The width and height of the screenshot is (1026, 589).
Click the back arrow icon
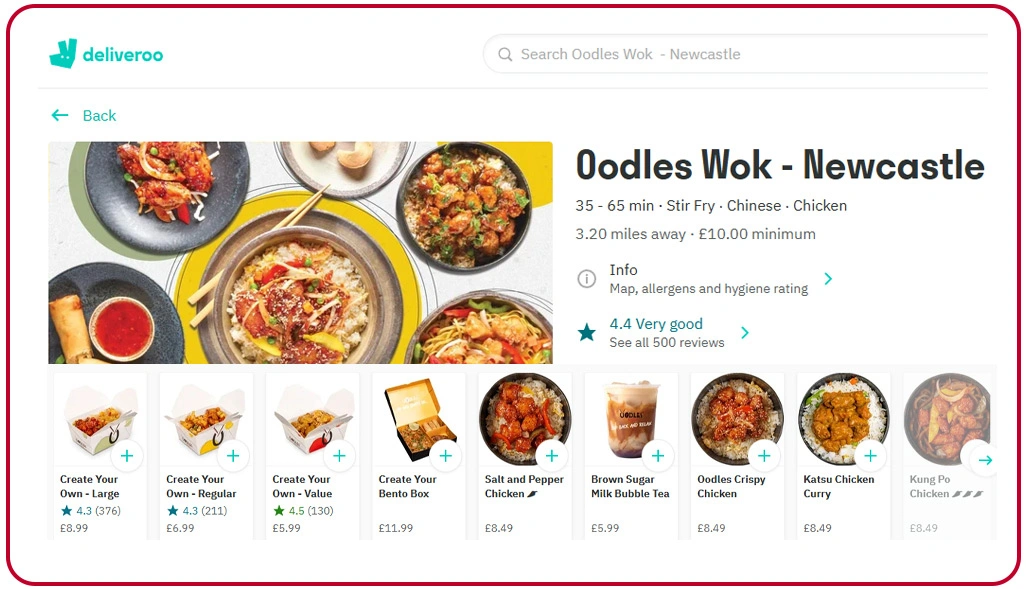(60, 116)
